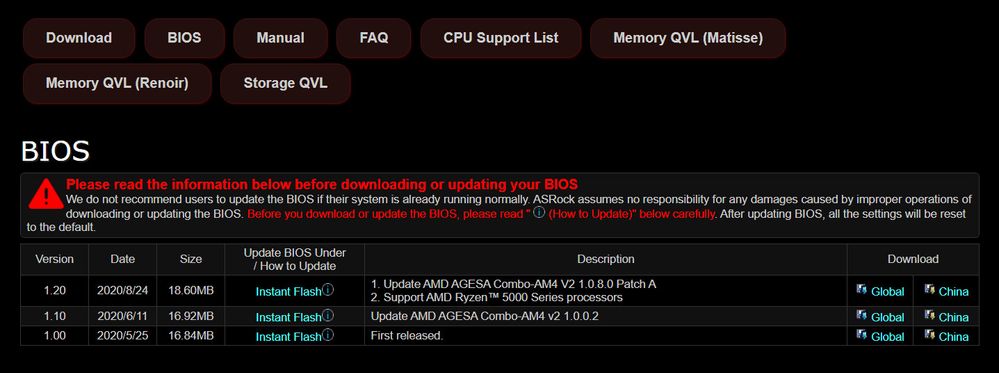Click the info icon beside version 1.00 Instant Flash

coord(327,335)
